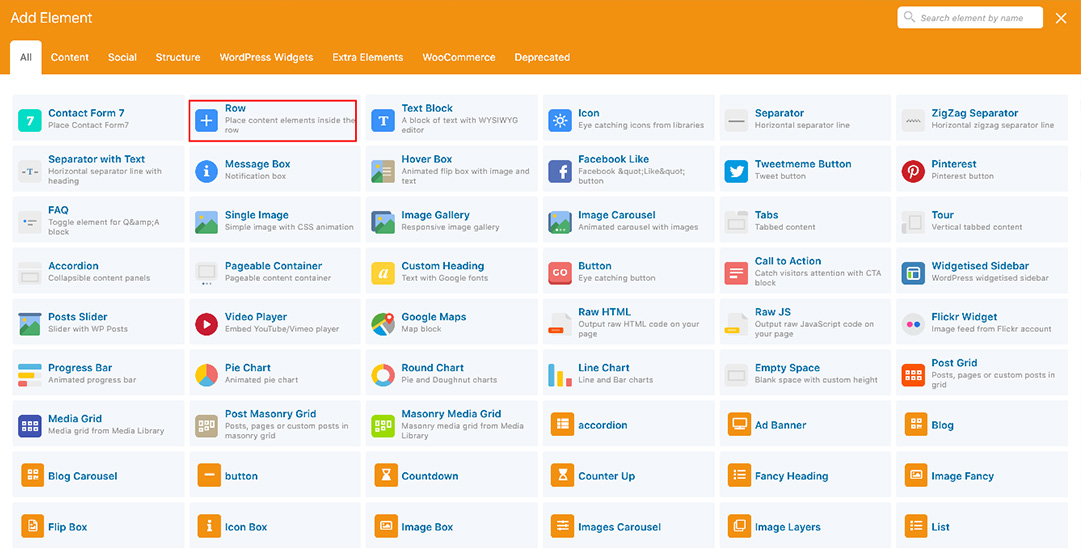Click the Contact Form 7 teal icon
This screenshot has width=1081, height=549.
click(x=30, y=120)
